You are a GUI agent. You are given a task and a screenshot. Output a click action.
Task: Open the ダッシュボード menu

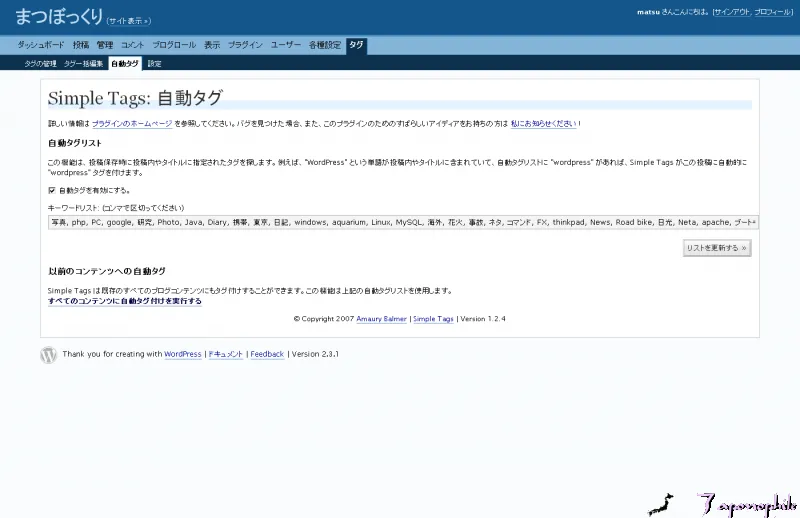click(42, 45)
